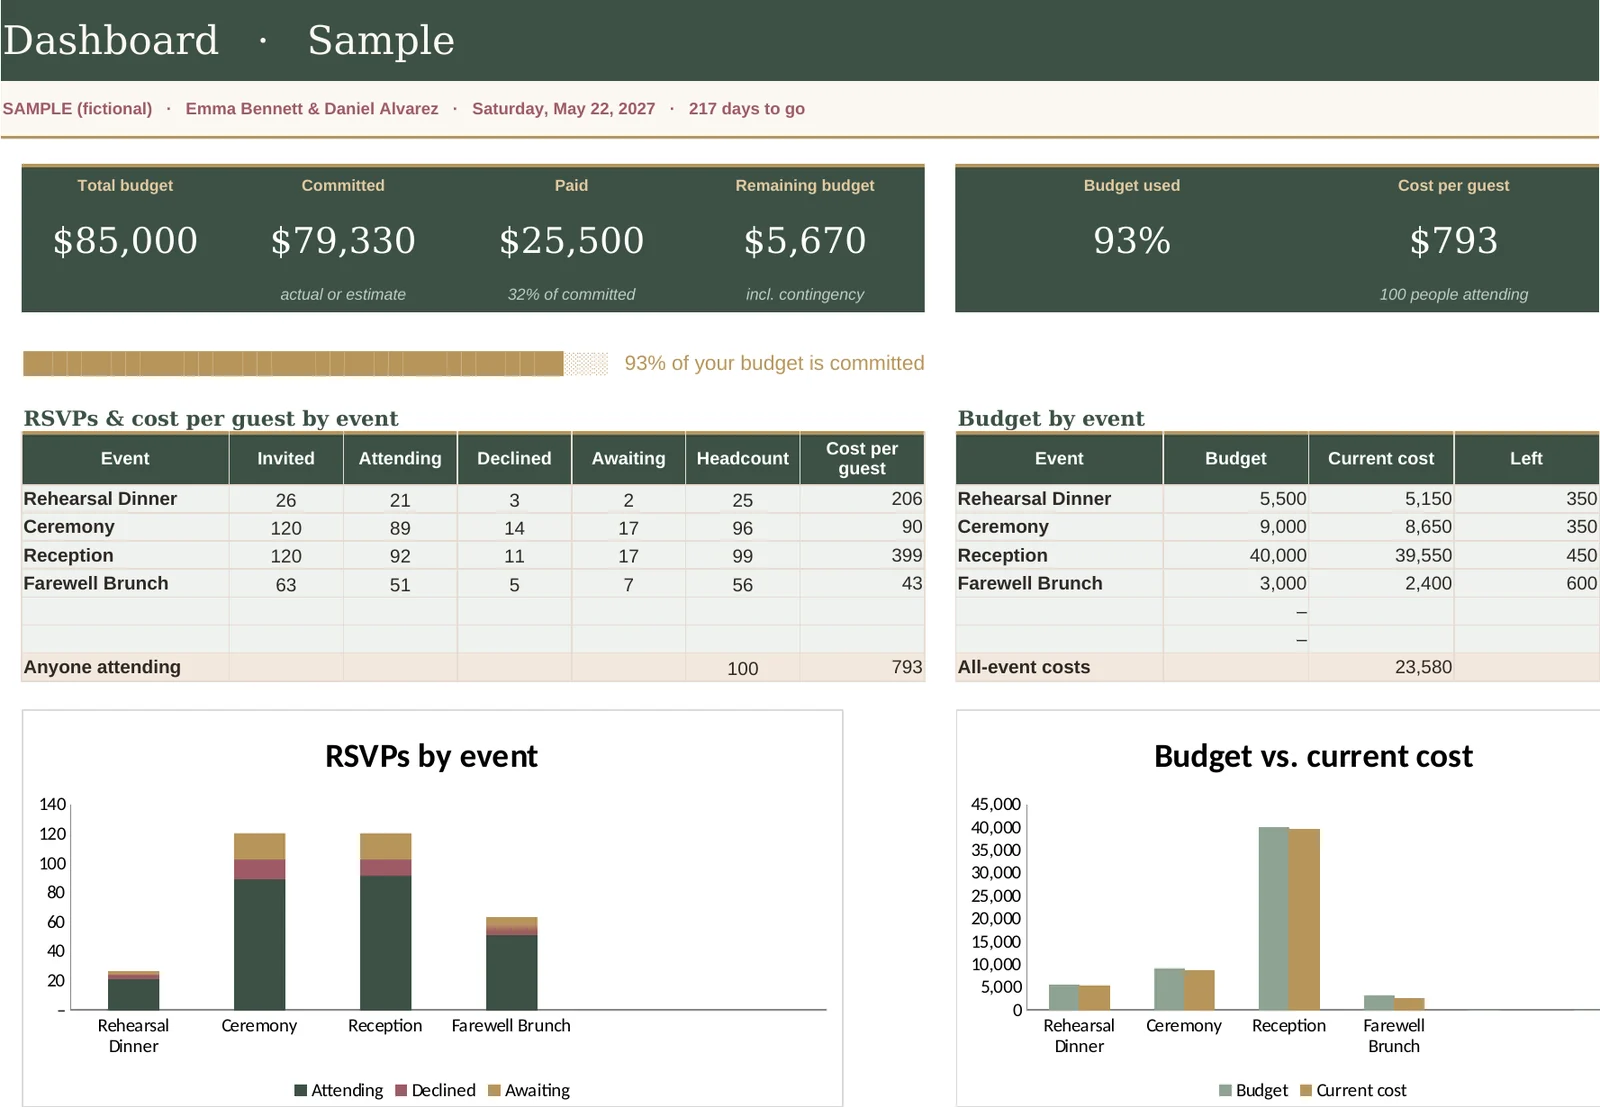Click the Budget used 93% figure
Viewport: 1600px width, 1107px height.
click(1132, 240)
